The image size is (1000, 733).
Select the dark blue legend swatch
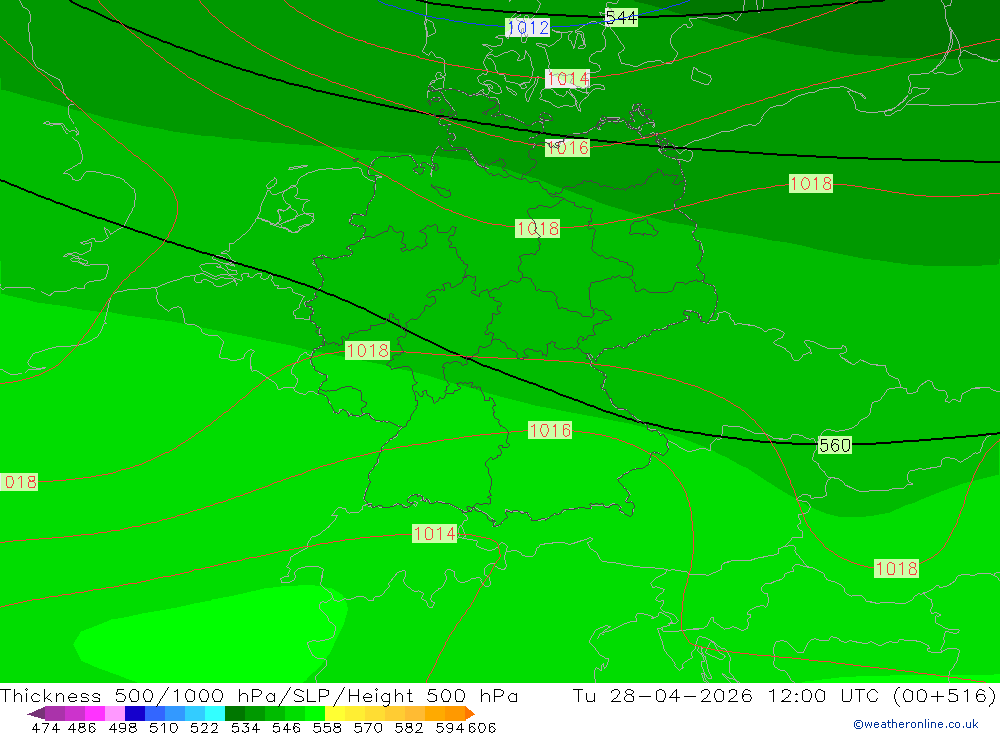click(135, 713)
